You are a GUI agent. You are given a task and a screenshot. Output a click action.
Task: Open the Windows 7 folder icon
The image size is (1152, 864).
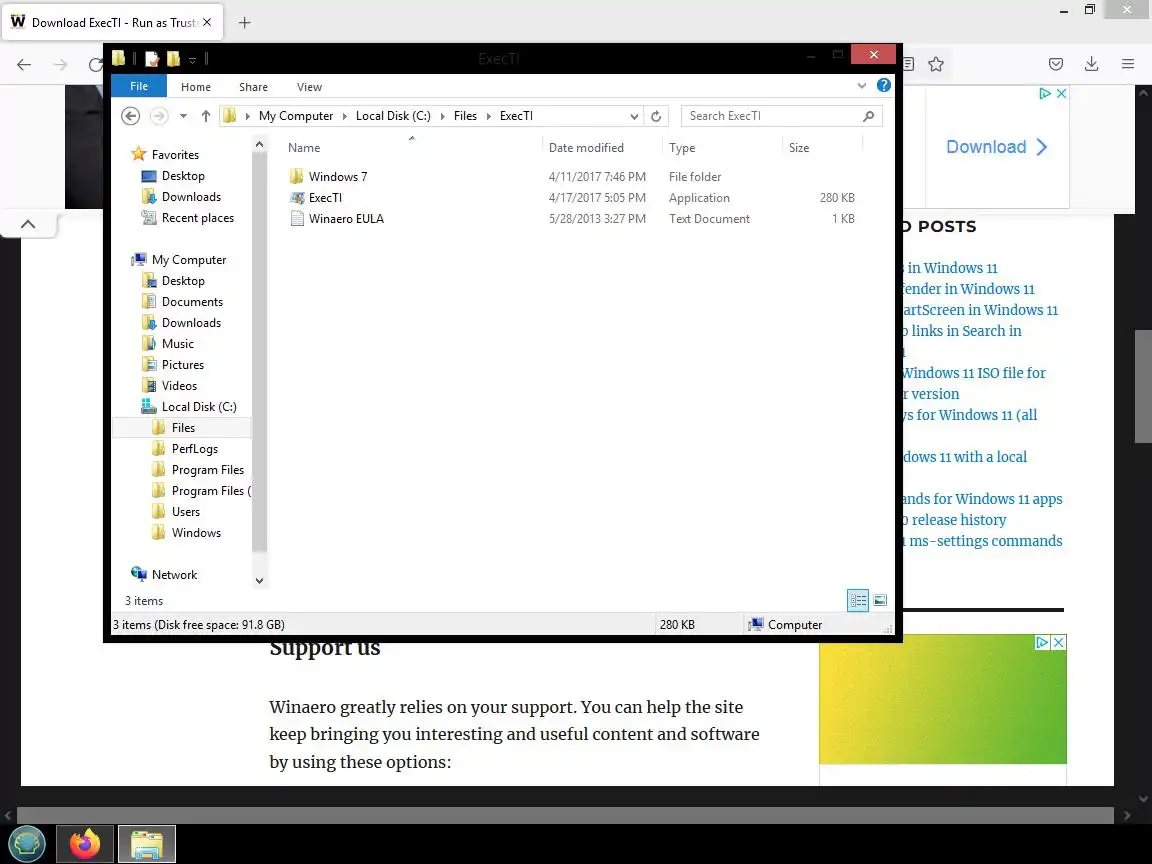coord(296,176)
